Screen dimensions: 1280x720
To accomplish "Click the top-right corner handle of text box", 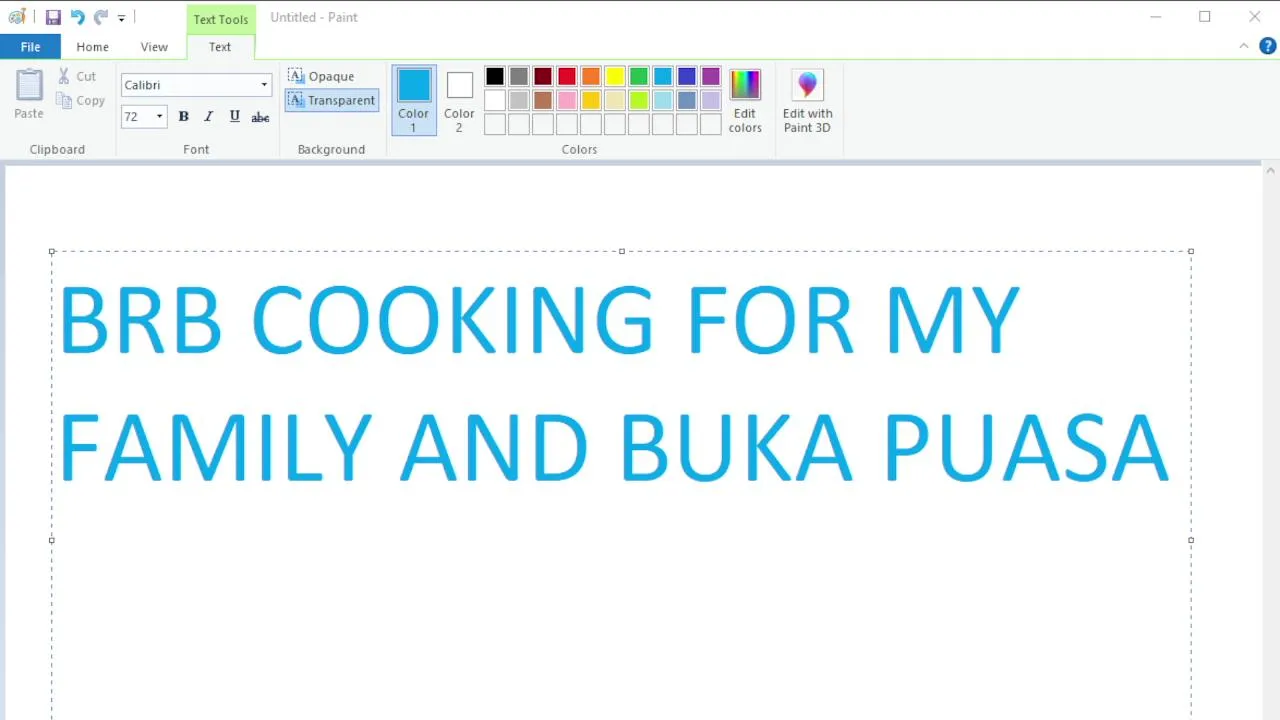I will (x=1191, y=251).
